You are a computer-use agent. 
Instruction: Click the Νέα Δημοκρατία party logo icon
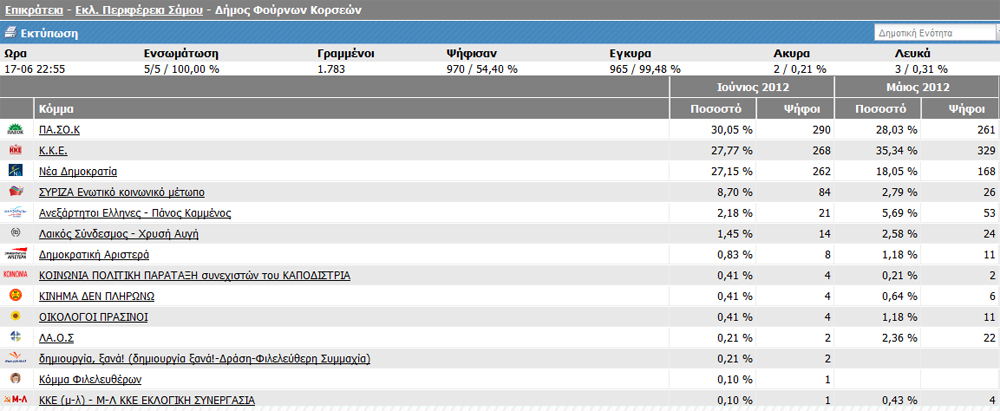[16, 171]
